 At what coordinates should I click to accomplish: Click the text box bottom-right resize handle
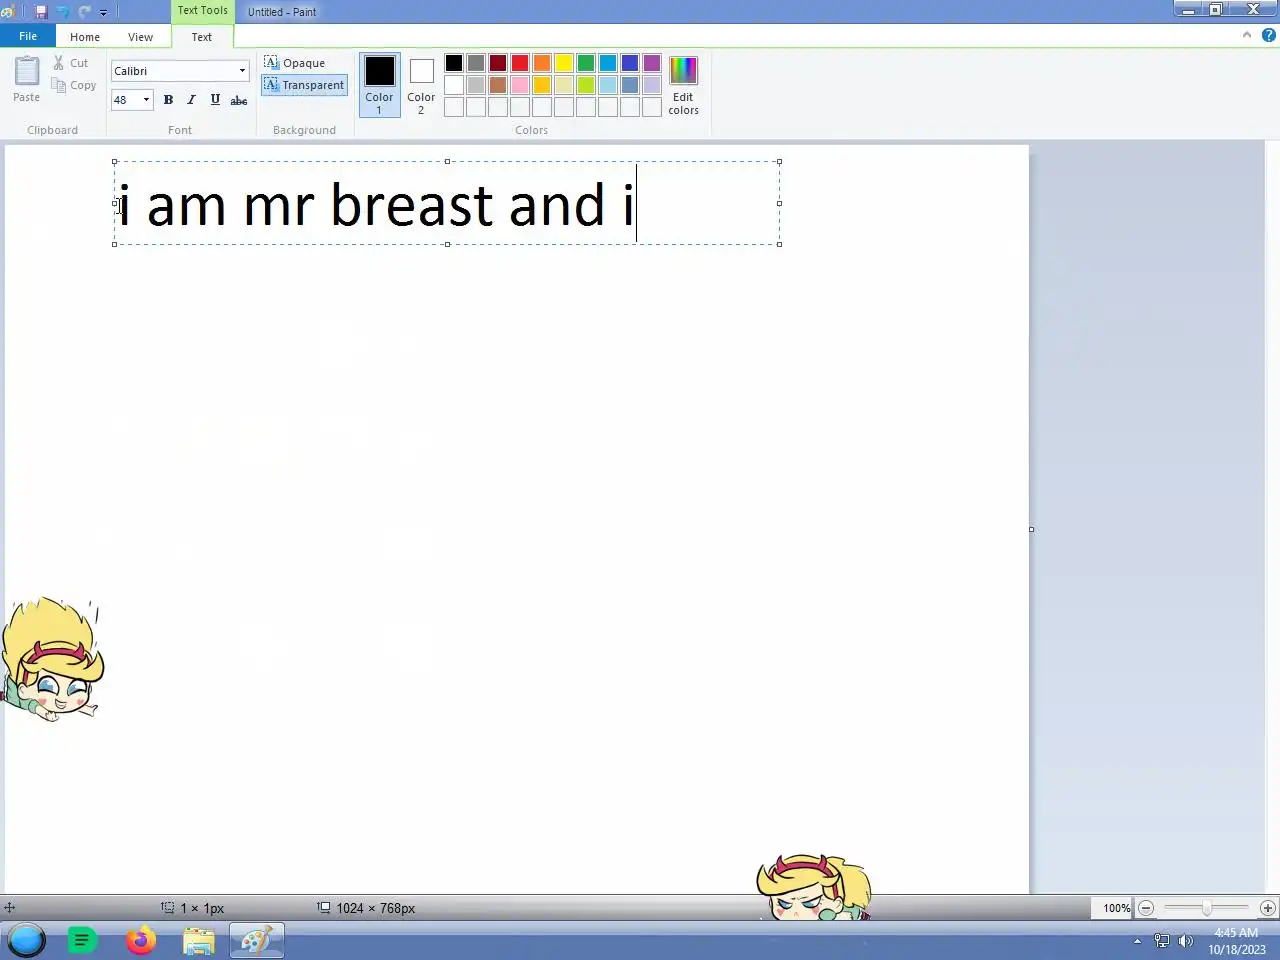(779, 244)
